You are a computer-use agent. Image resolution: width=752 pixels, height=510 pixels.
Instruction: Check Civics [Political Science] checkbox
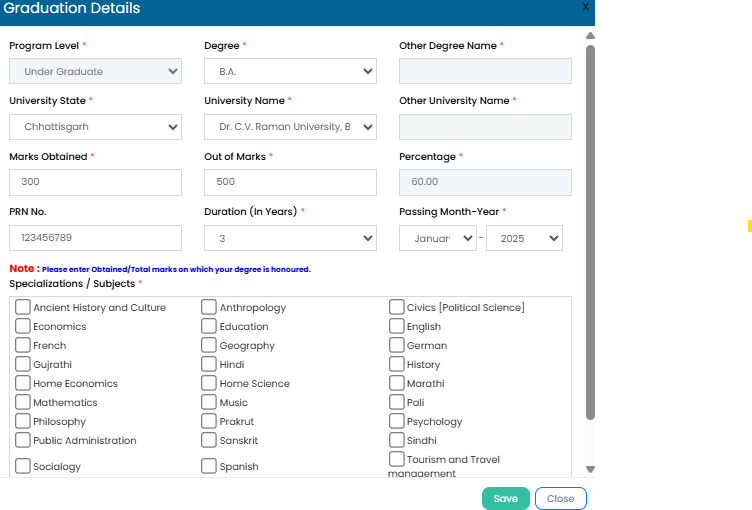397,307
